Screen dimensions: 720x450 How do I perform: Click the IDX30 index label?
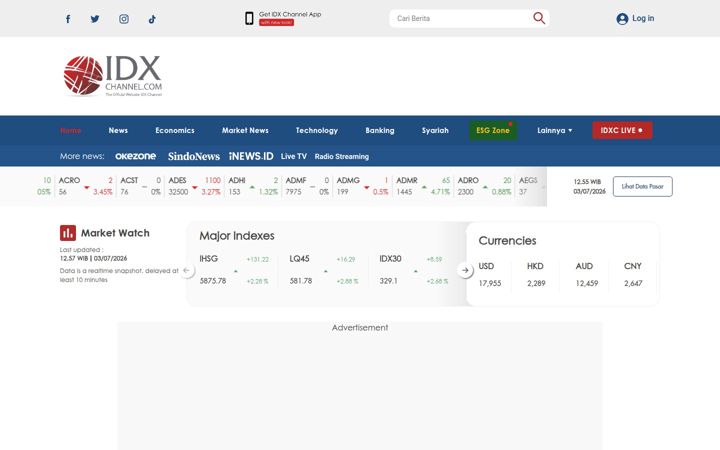[390, 259]
